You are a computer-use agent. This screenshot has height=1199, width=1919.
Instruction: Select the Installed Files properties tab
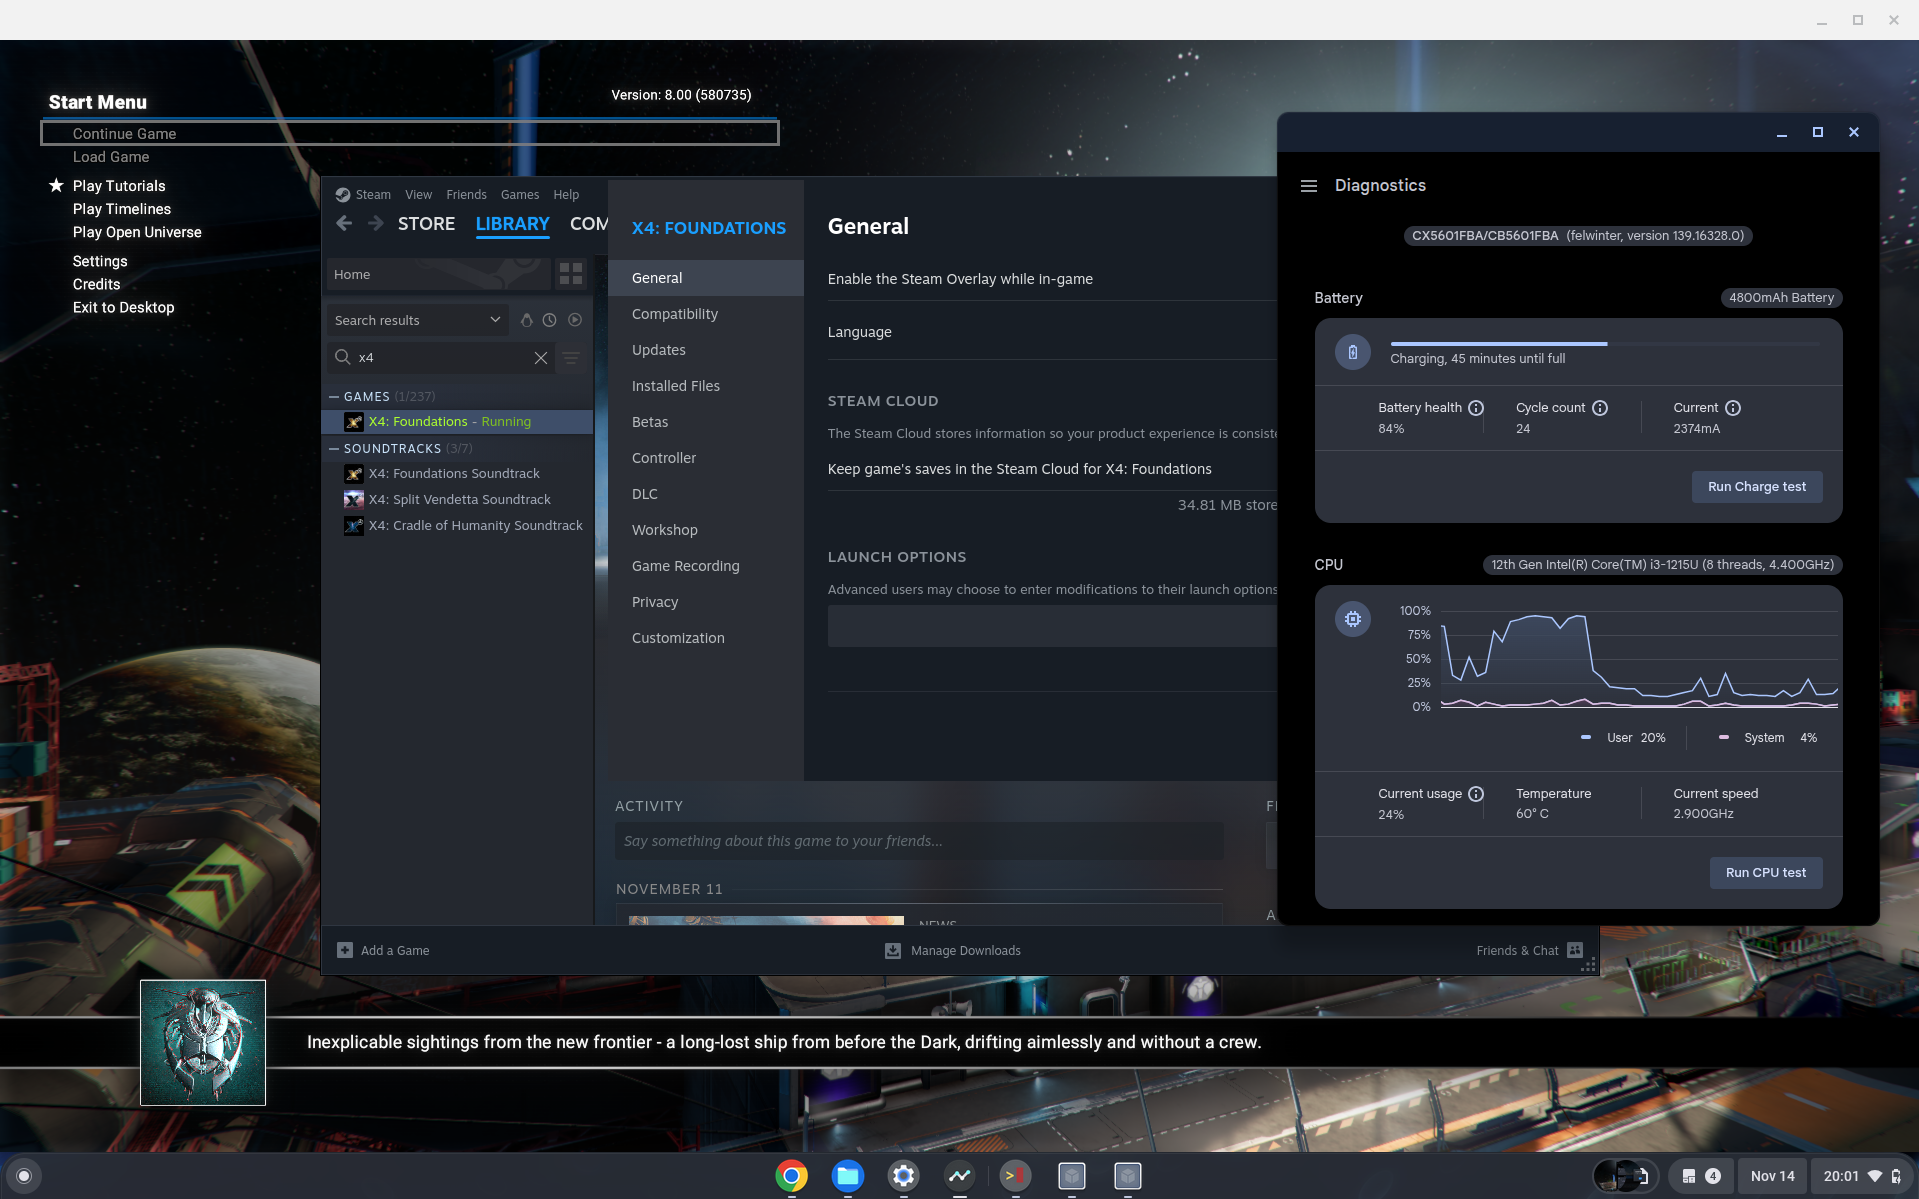click(706, 386)
